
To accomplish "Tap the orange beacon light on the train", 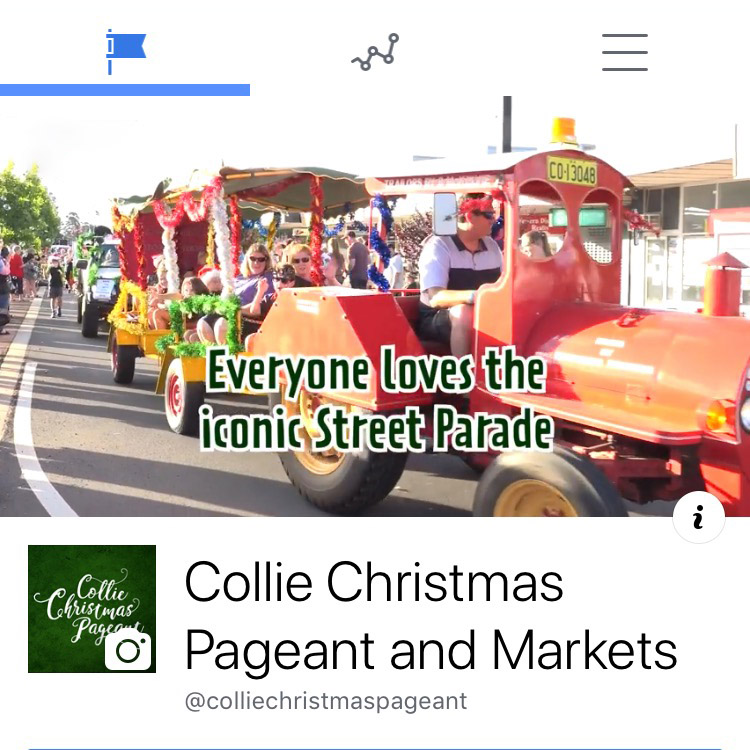I will click(562, 131).
